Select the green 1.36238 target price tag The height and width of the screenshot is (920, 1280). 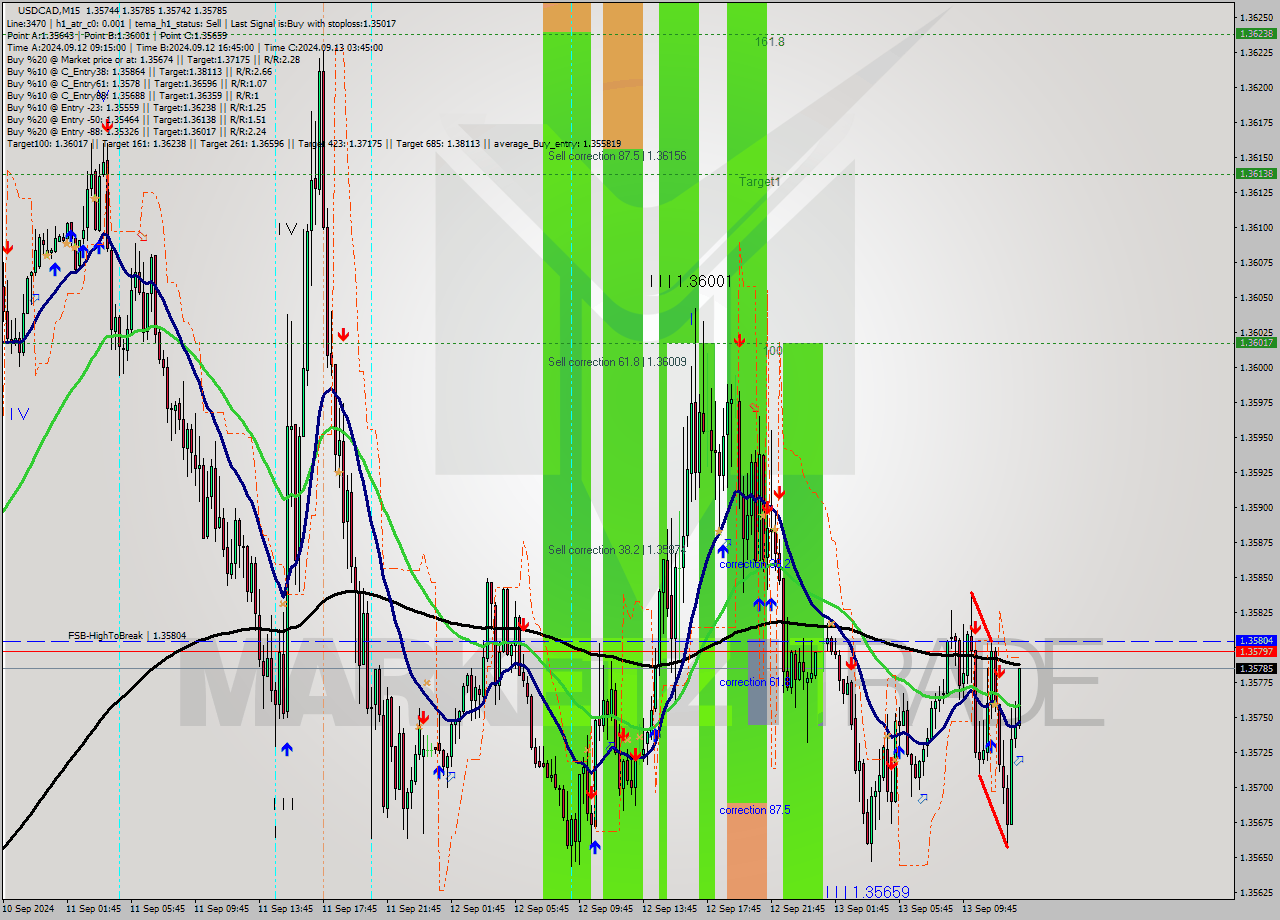(x=1258, y=33)
